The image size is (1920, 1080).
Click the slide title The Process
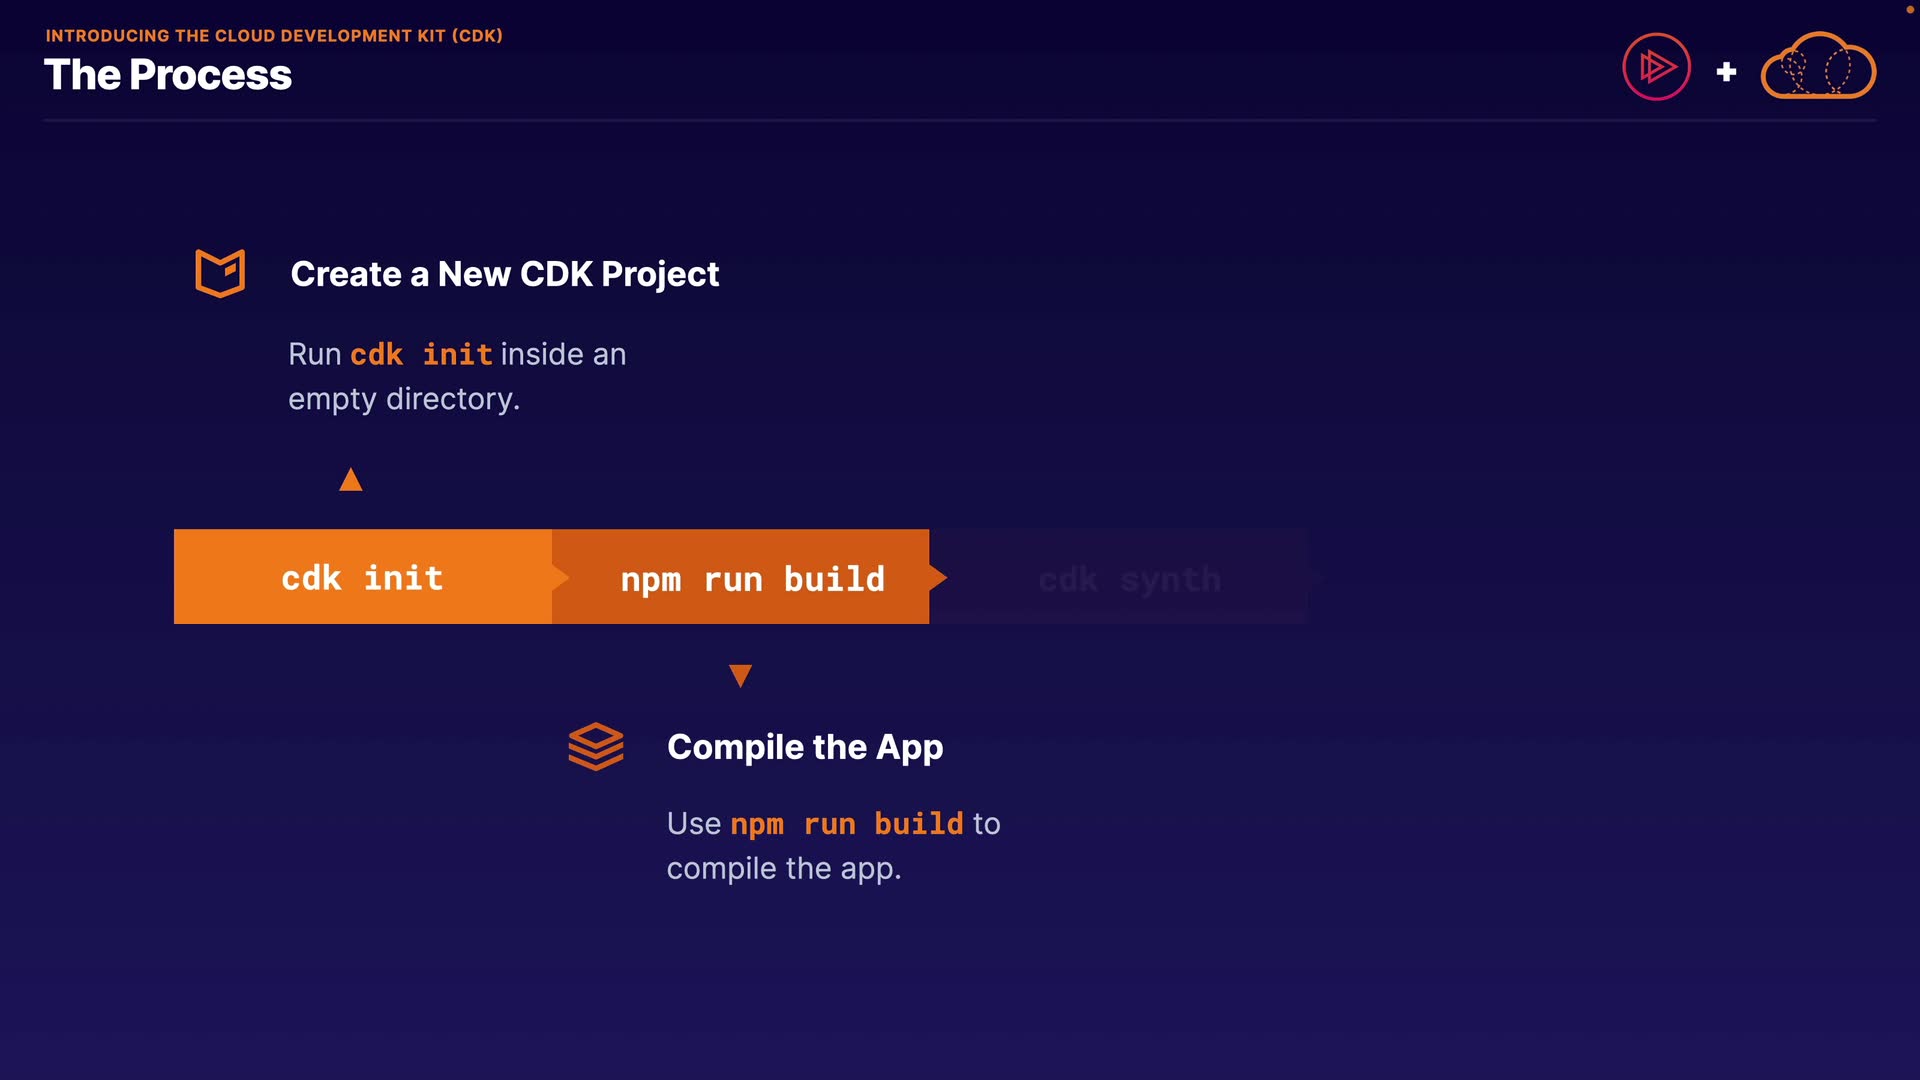[x=168, y=75]
